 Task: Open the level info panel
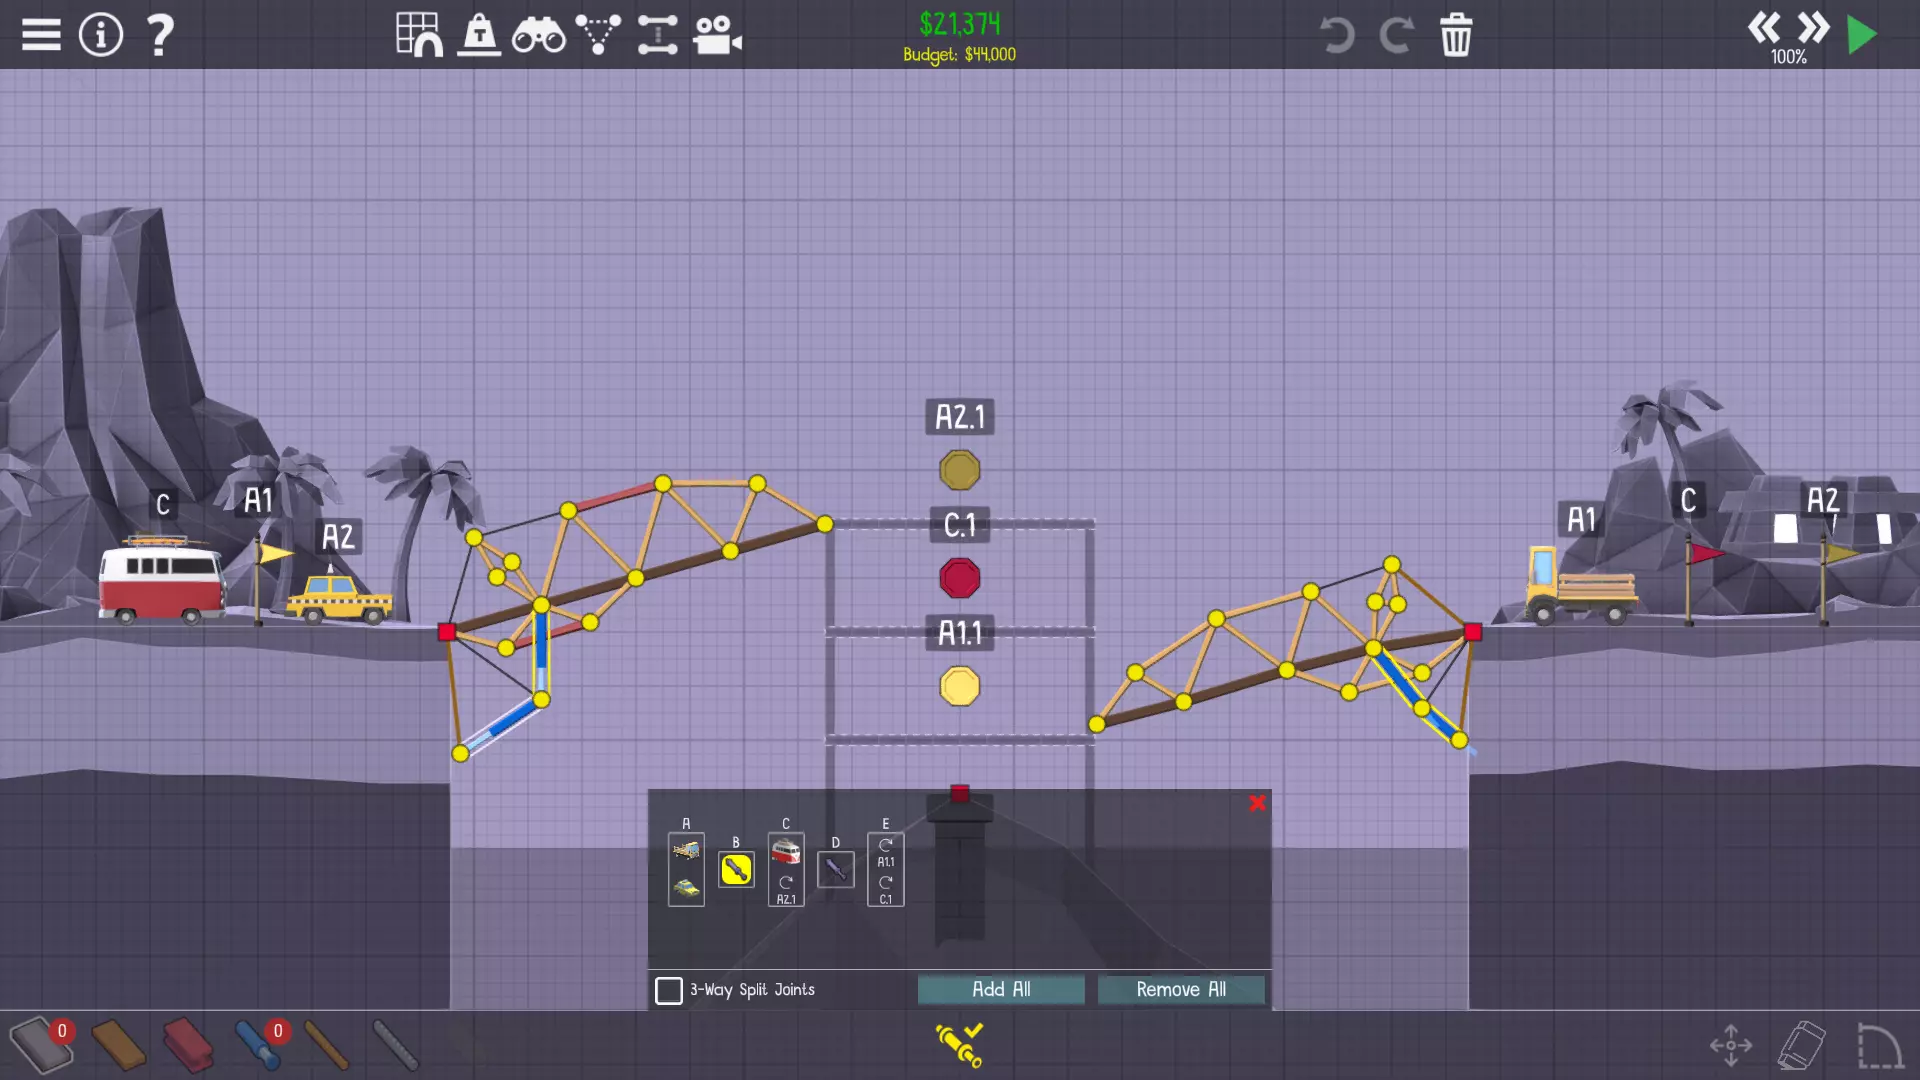pos(101,35)
